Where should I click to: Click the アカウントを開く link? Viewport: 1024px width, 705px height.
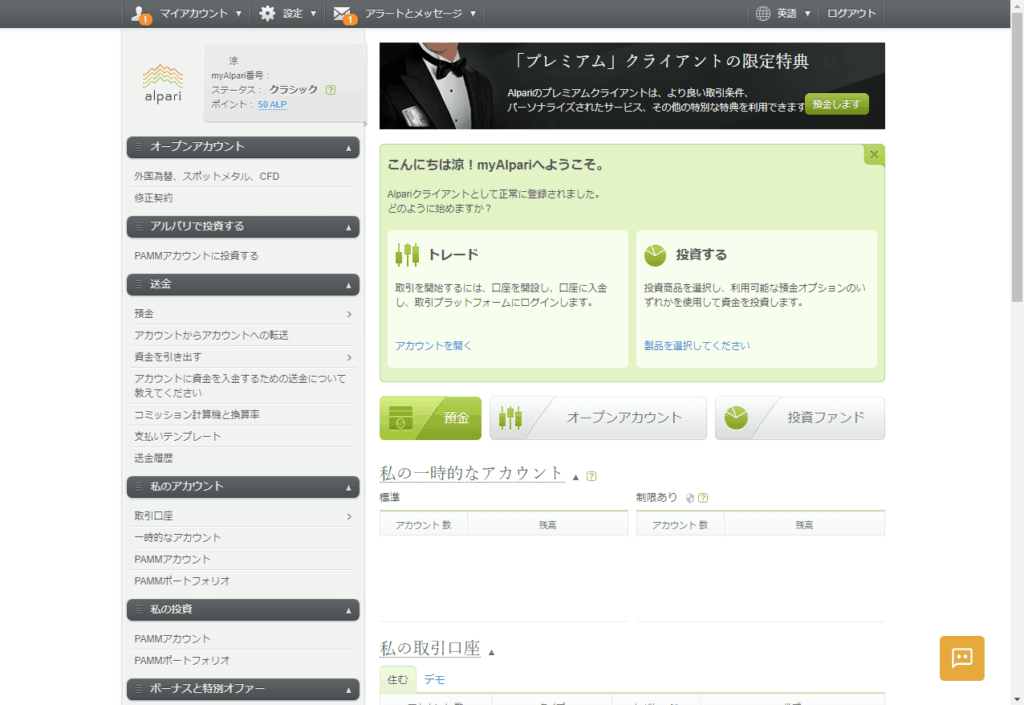[433, 346]
